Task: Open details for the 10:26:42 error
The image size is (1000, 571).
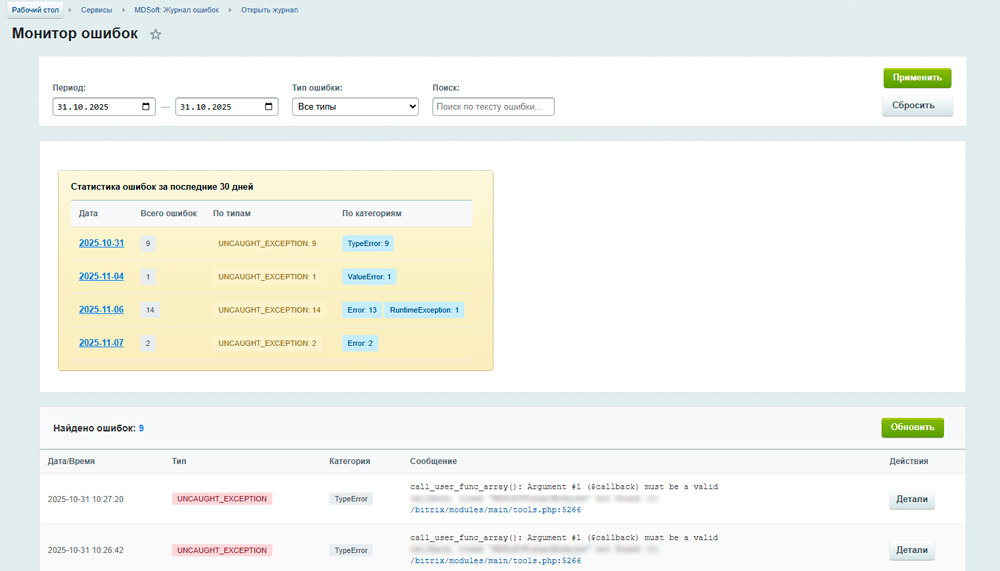Action: pyautogui.click(x=911, y=550)
